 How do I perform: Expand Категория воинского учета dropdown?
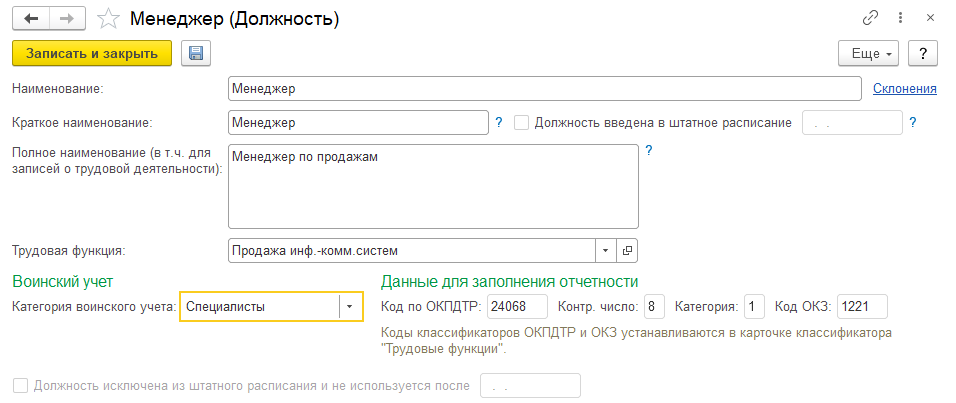pos(350,307)
